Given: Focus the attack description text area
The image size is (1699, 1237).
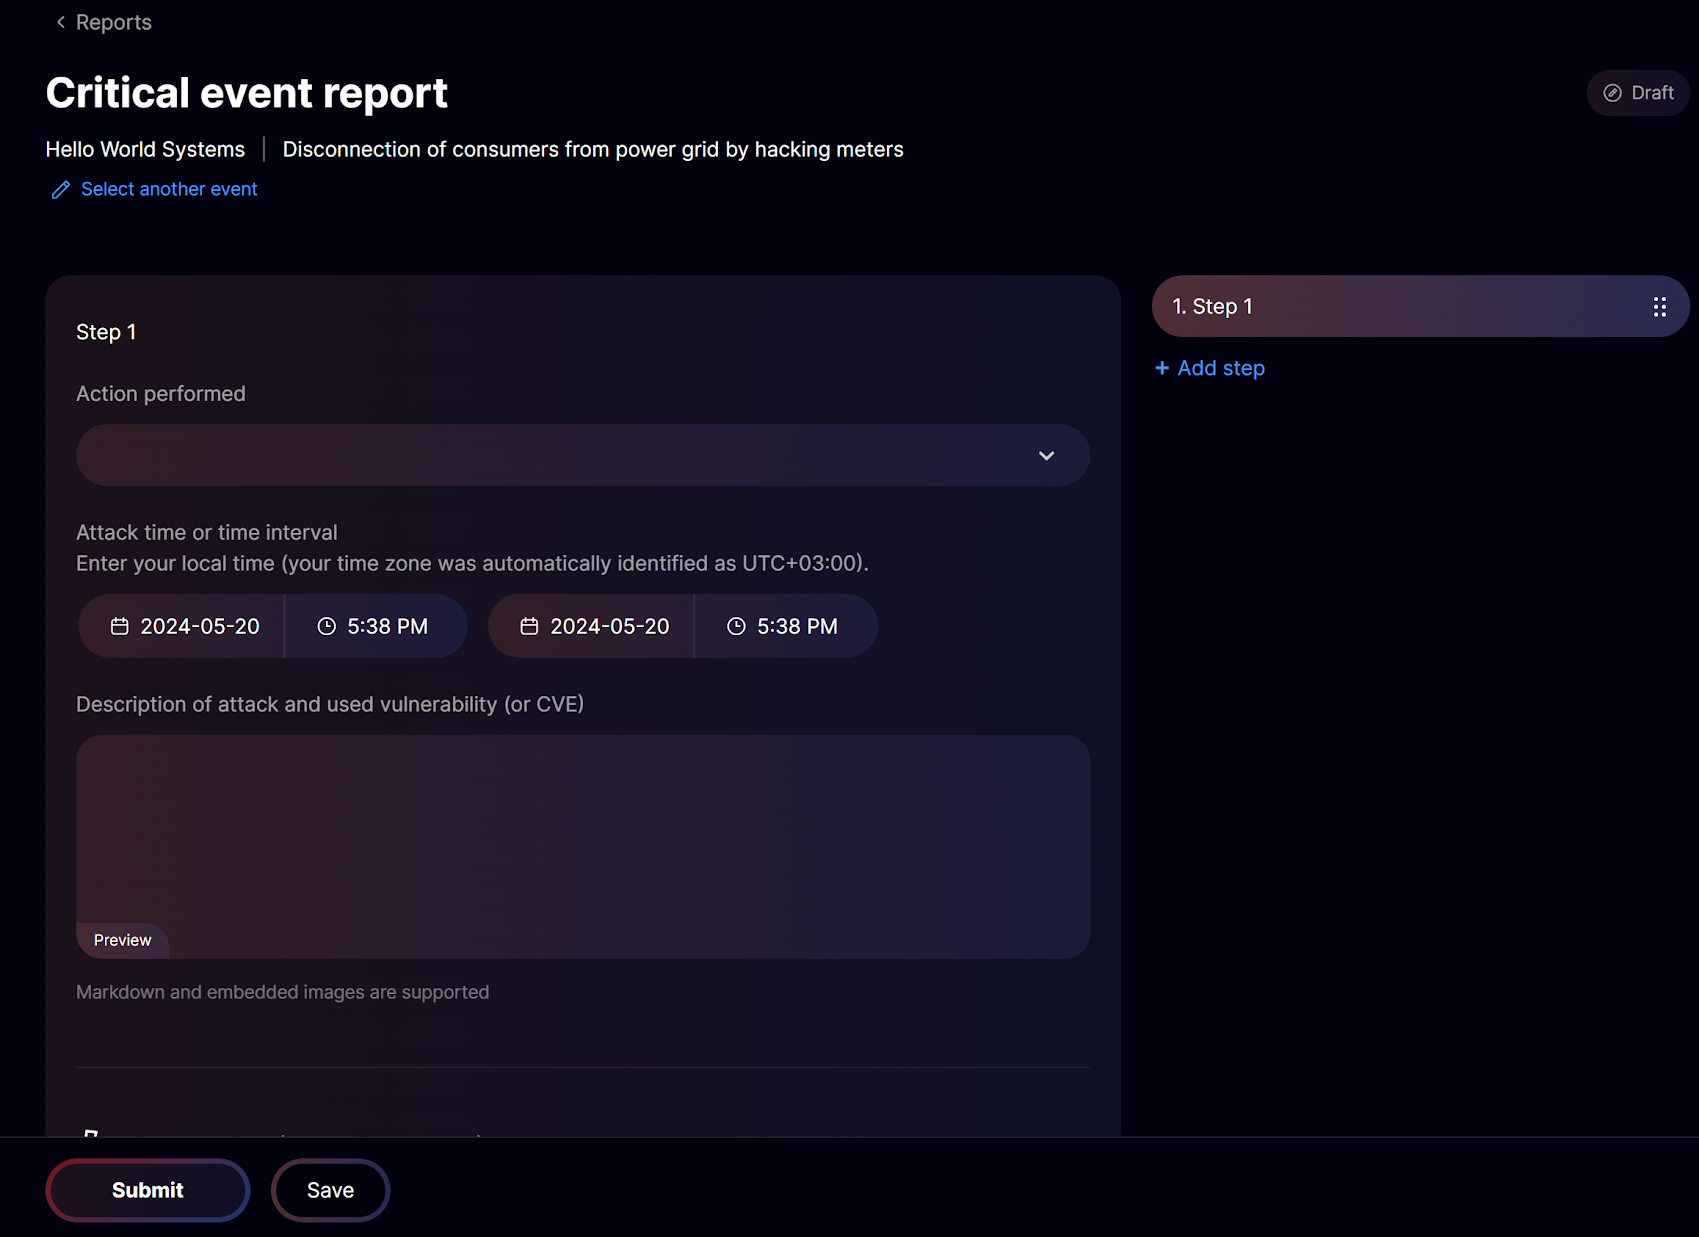Looking at the screenshot, I should click(583, 830).
